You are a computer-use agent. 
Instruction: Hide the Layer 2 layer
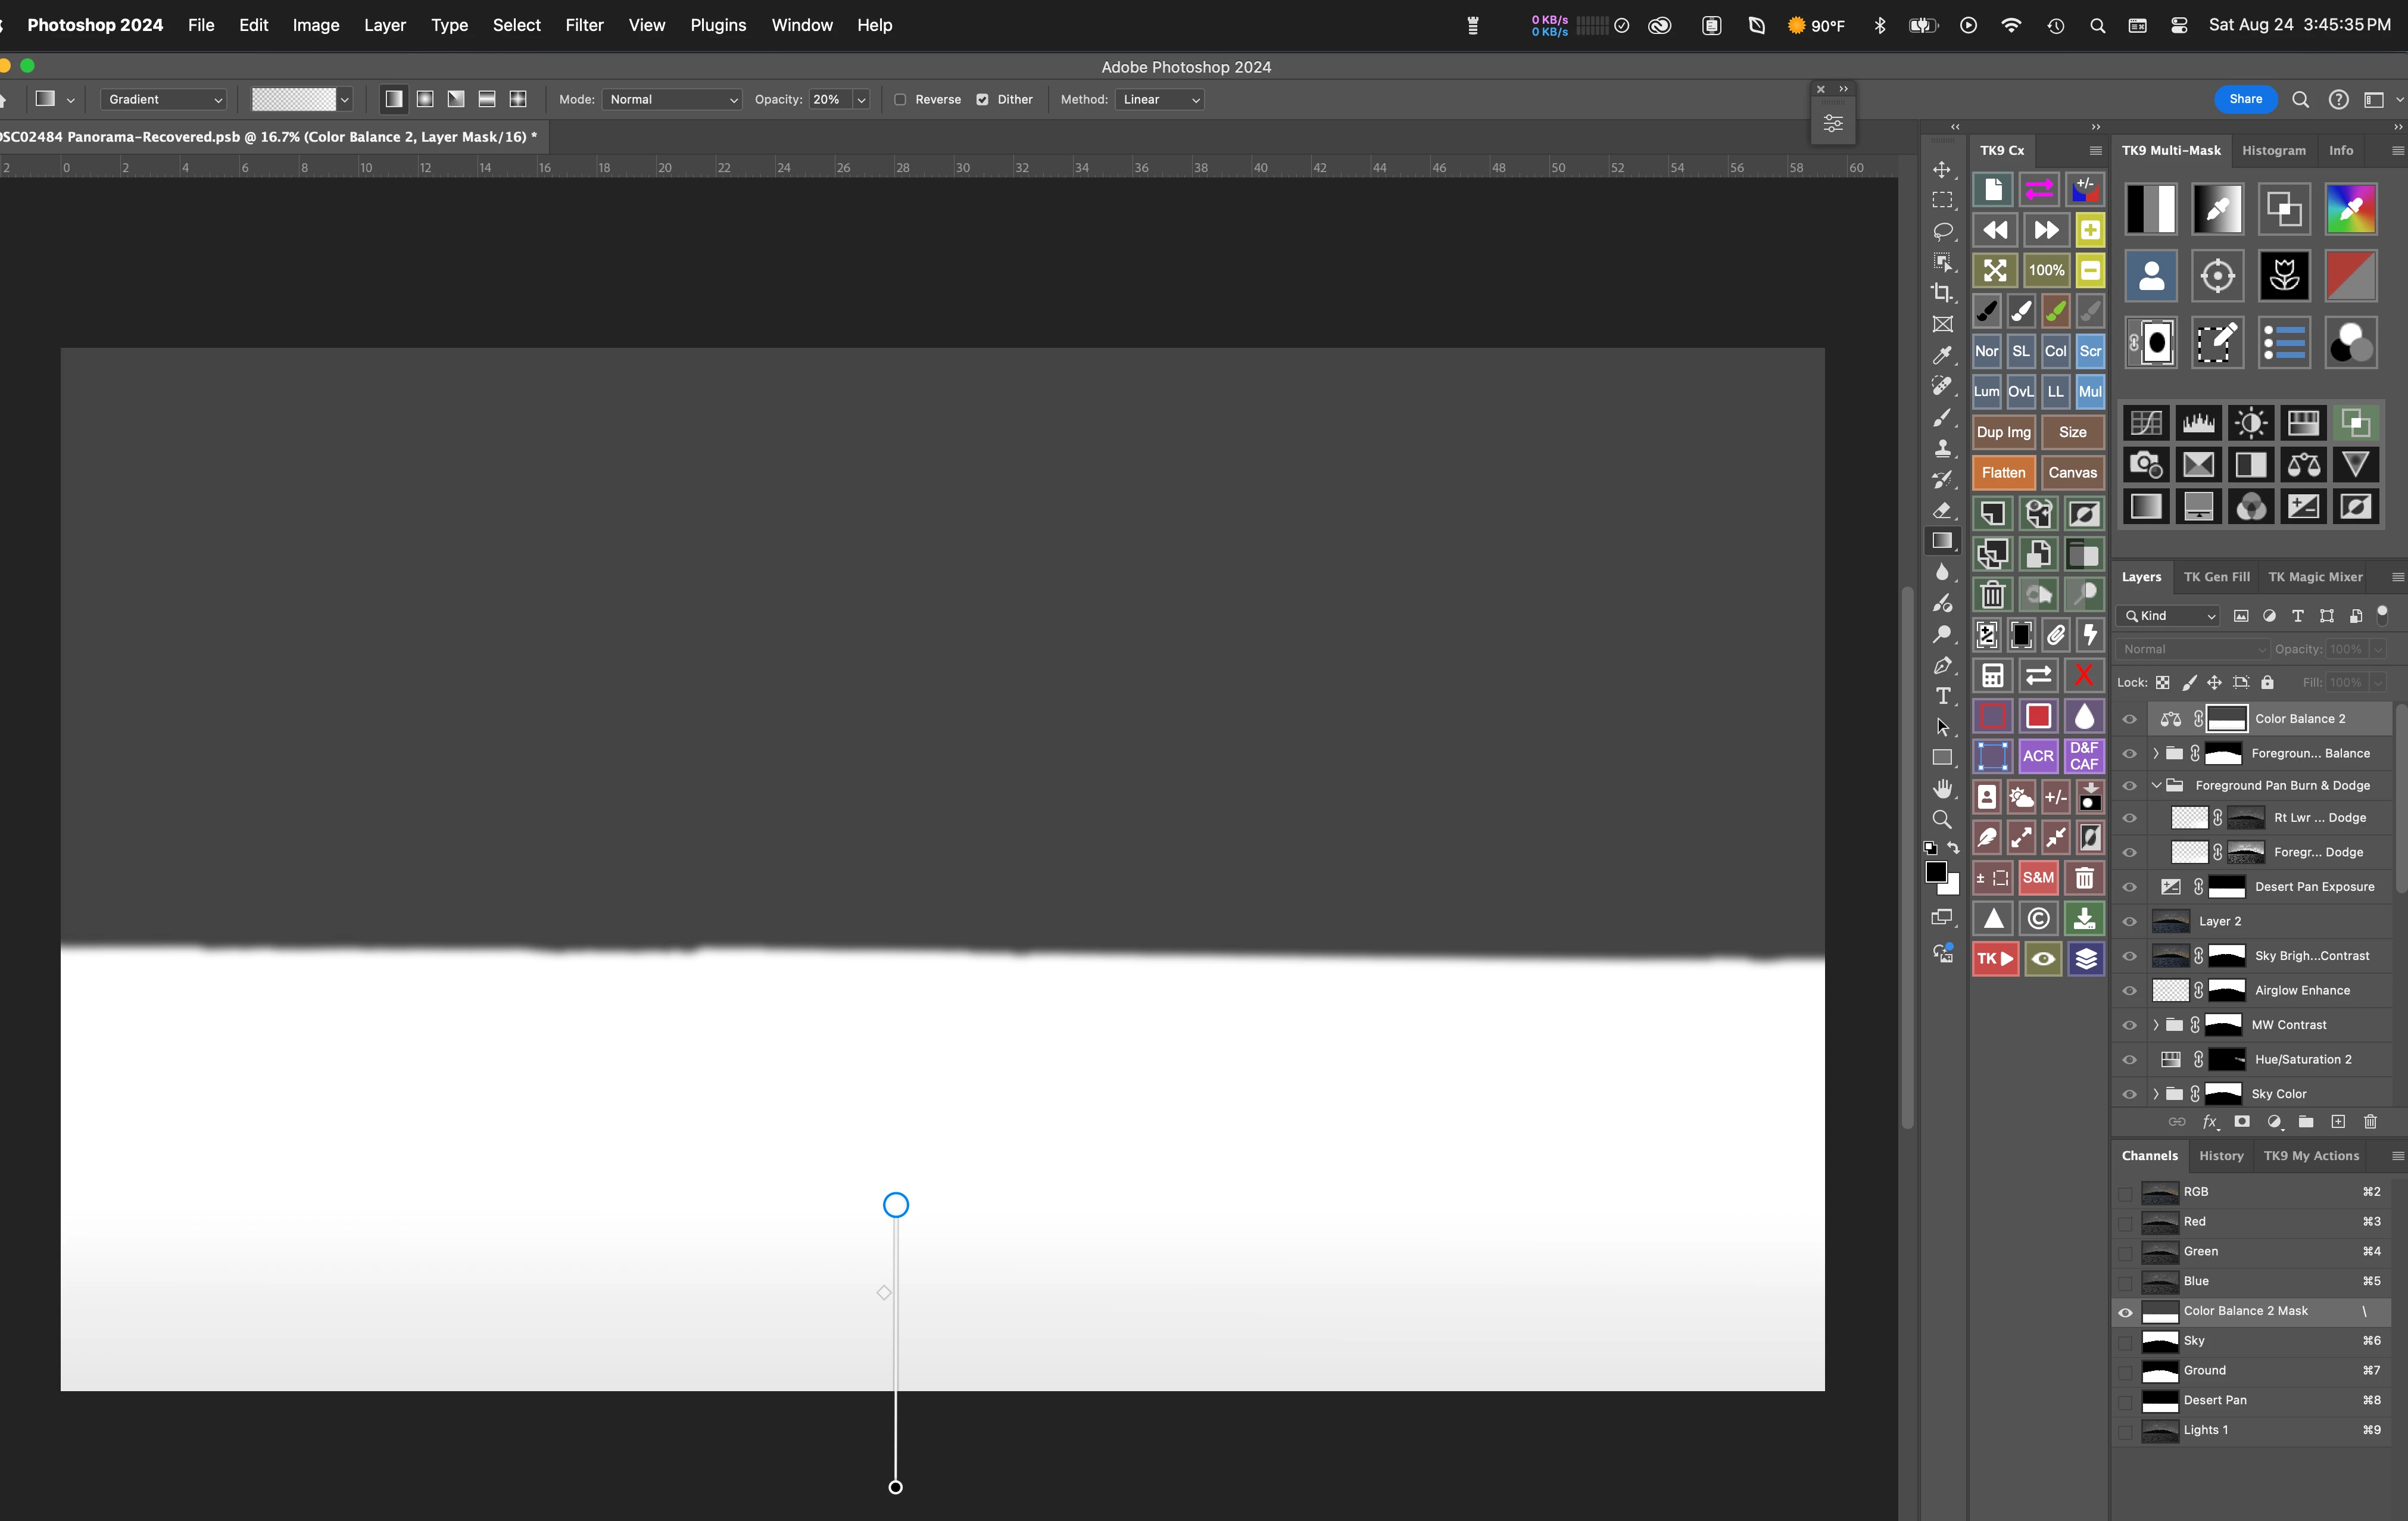[x=2129, y=922]
